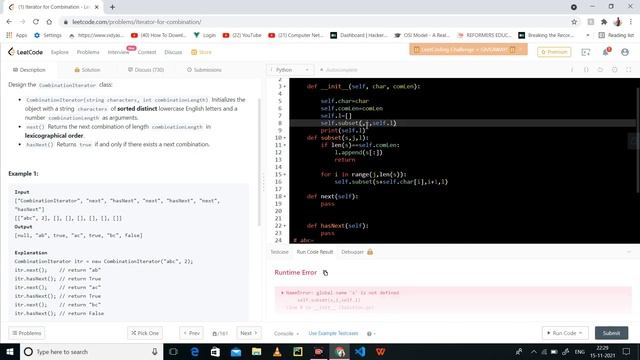
Task: Click the browser back arrow
Action: [9, 22]
